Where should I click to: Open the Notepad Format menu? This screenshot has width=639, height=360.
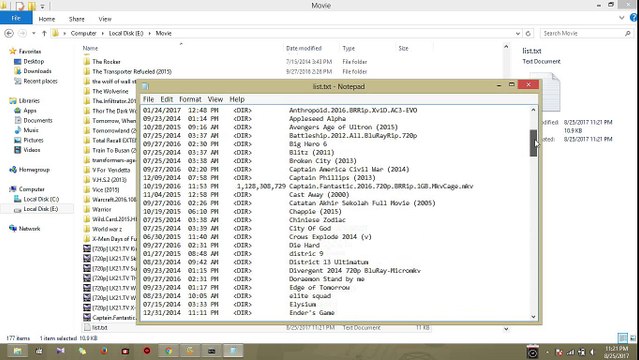click(x=190, y=99)
